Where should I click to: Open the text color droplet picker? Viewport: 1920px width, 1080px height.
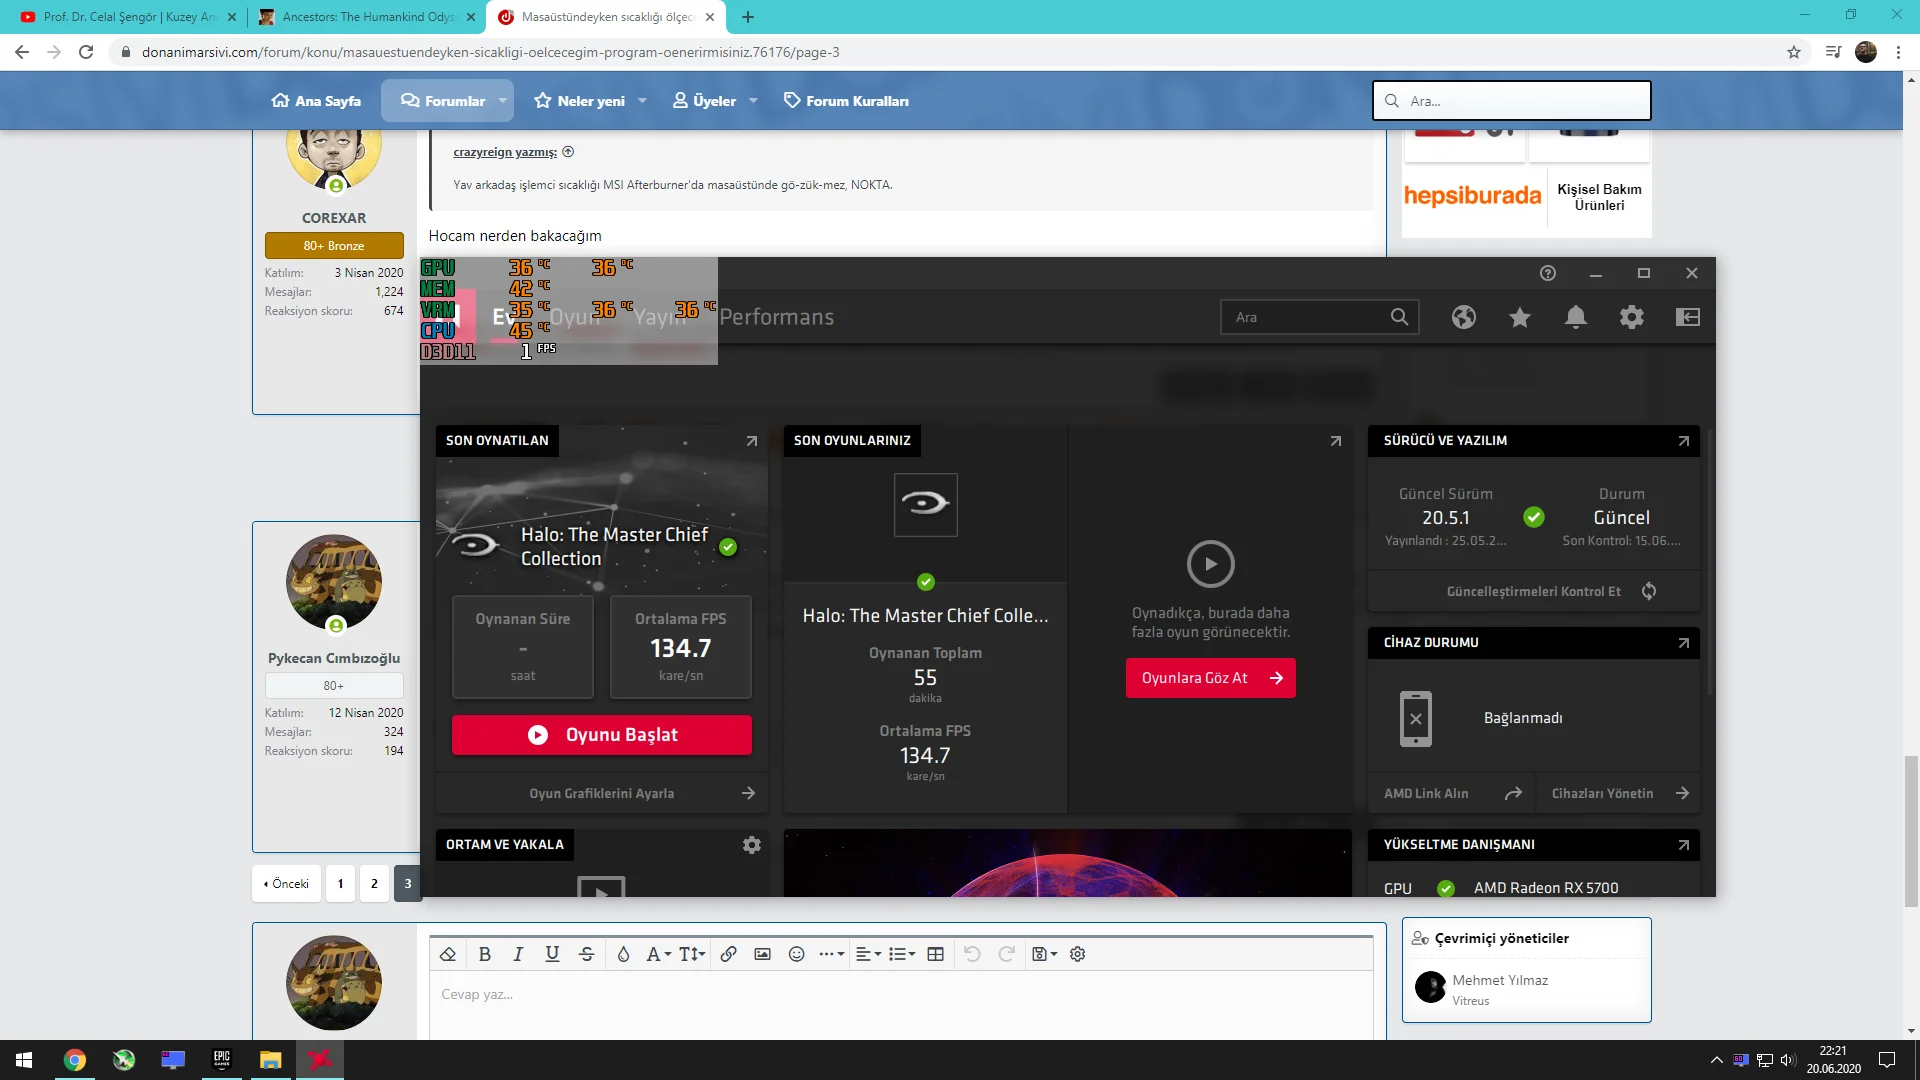click(x=623, y=954)
